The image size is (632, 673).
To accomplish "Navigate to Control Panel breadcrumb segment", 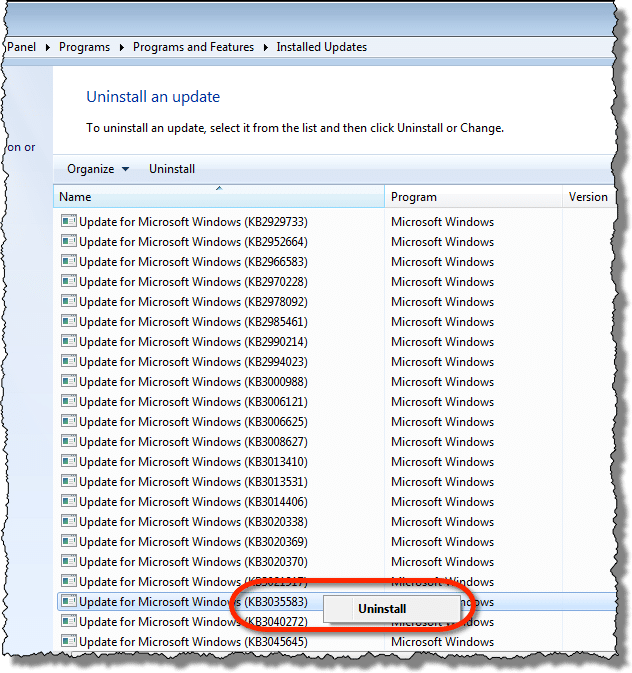I will click(21, 47).
